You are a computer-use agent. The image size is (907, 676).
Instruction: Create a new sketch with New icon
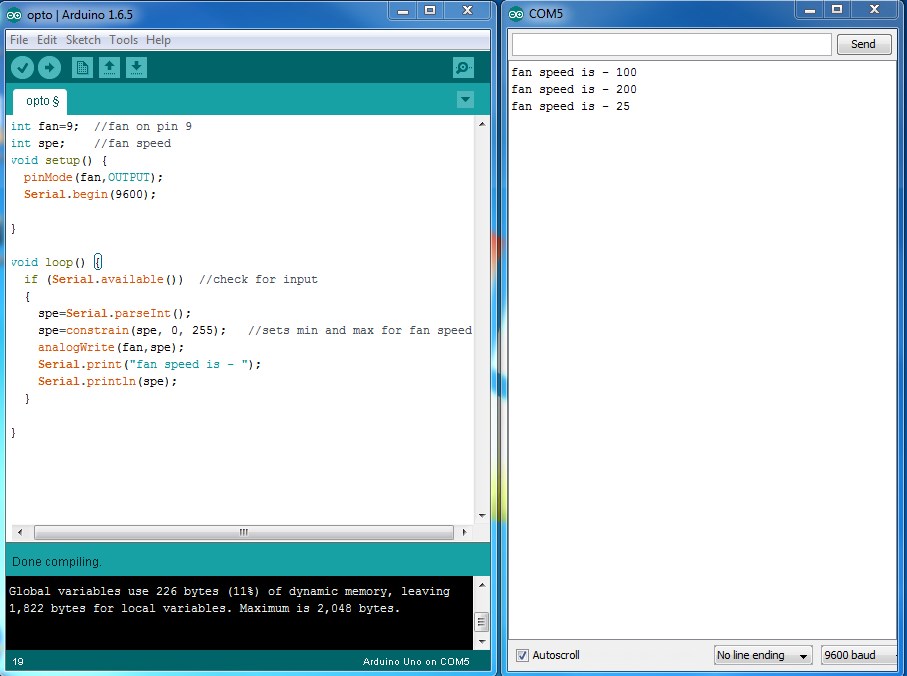(x=82, y=68)
